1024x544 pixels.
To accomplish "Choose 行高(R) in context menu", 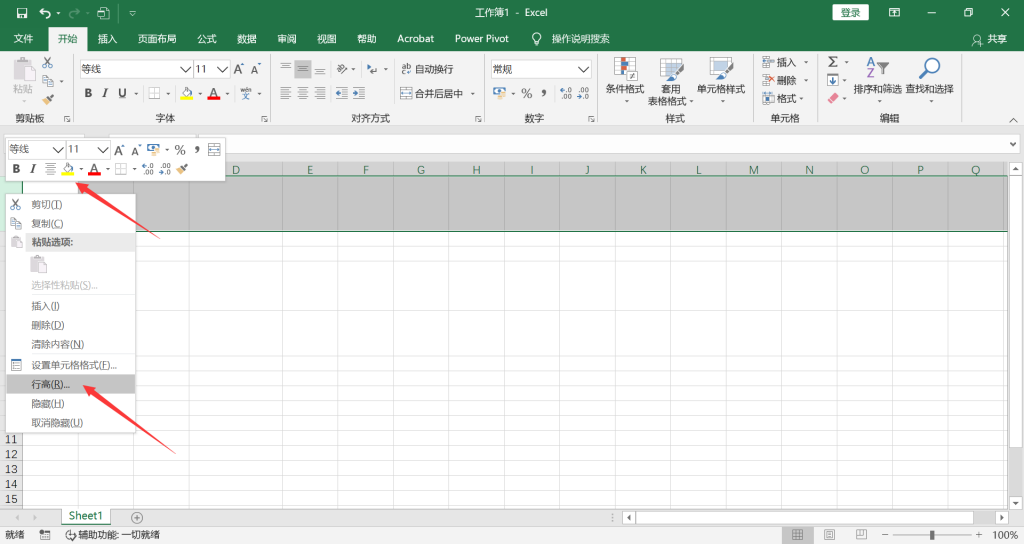I will point(71,384).
